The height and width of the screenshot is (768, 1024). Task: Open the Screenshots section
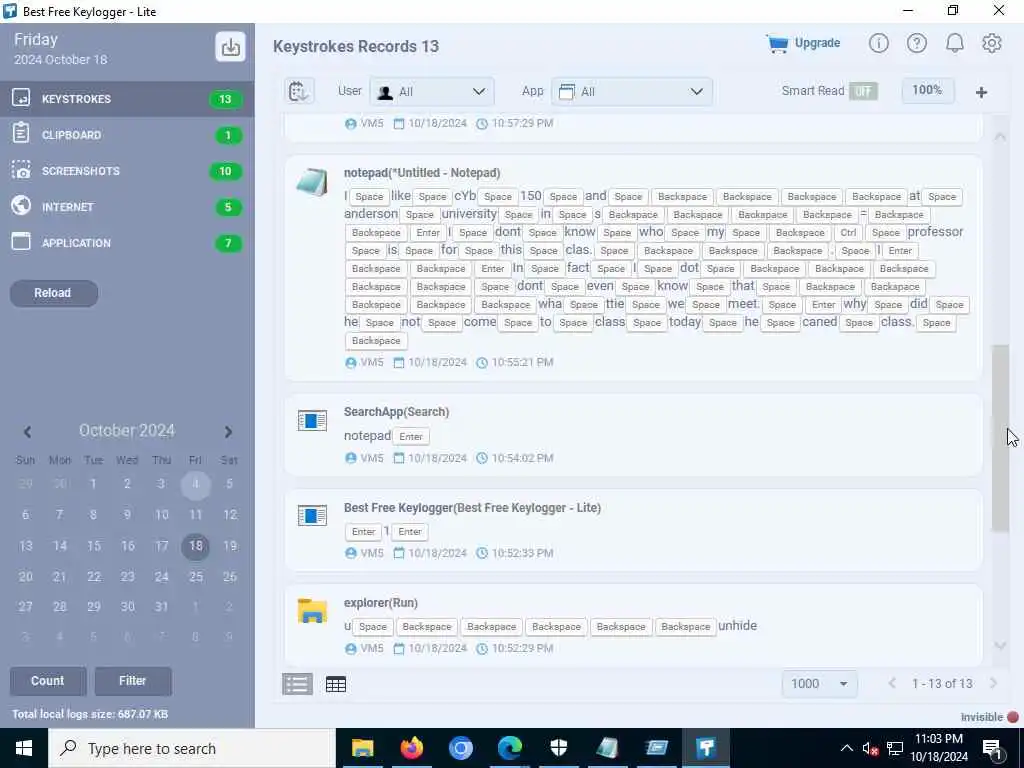pos(127,171)
